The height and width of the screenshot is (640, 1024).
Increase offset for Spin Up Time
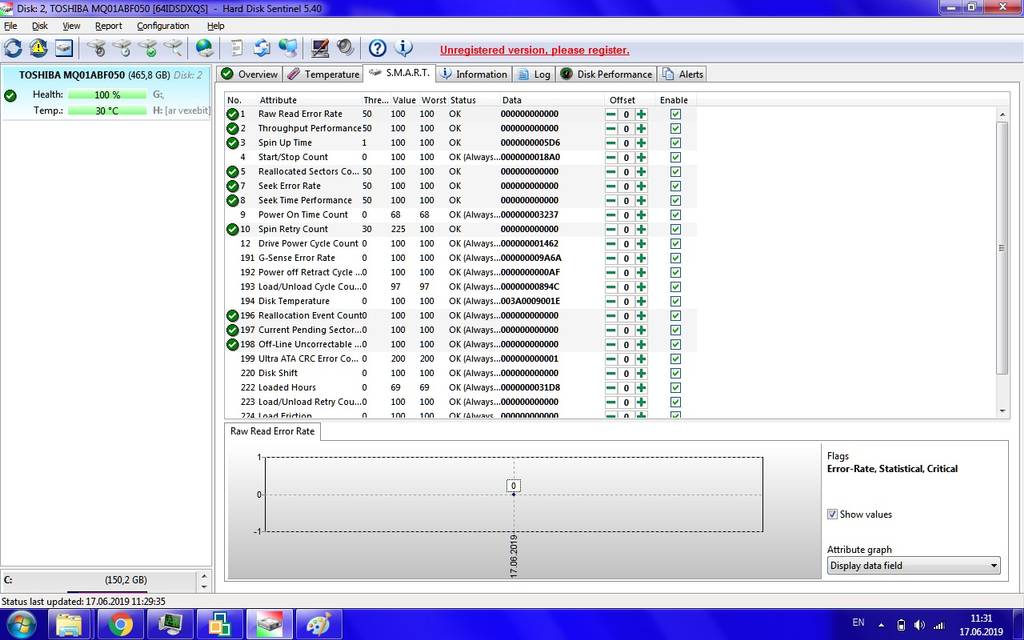[x=641, y=143]
